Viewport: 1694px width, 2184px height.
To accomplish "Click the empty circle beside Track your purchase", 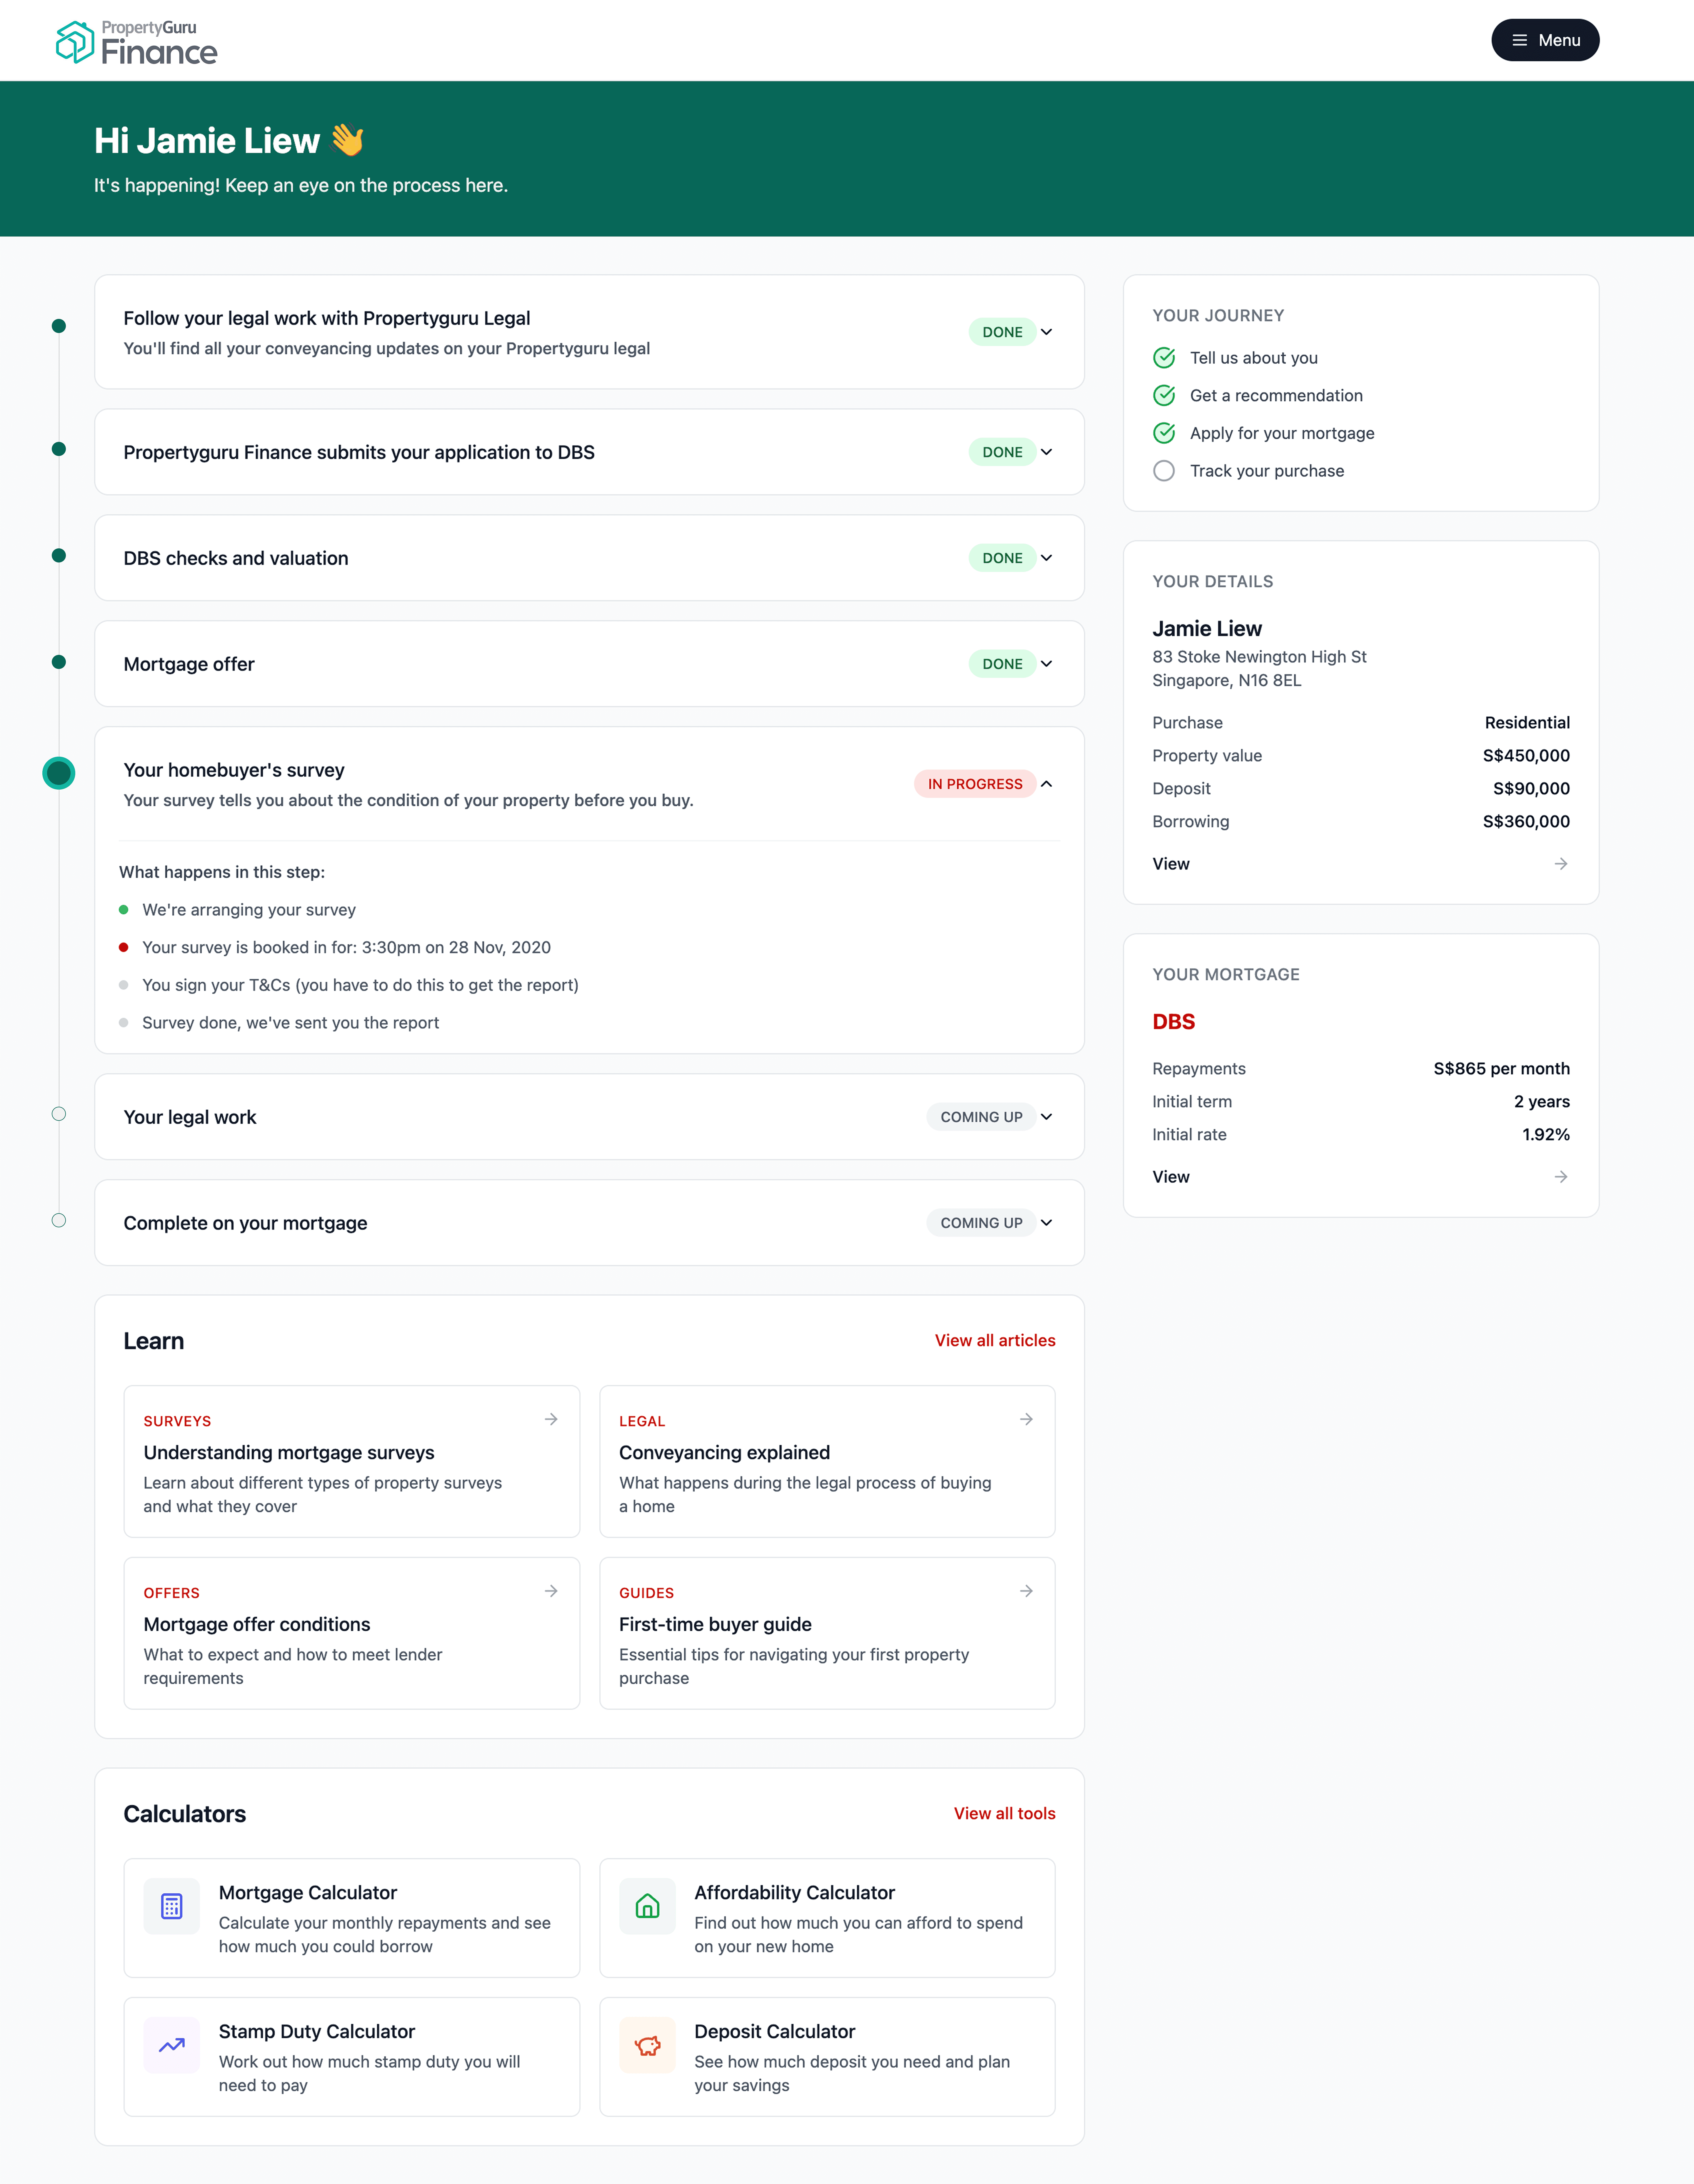I will click(1164, 471).
